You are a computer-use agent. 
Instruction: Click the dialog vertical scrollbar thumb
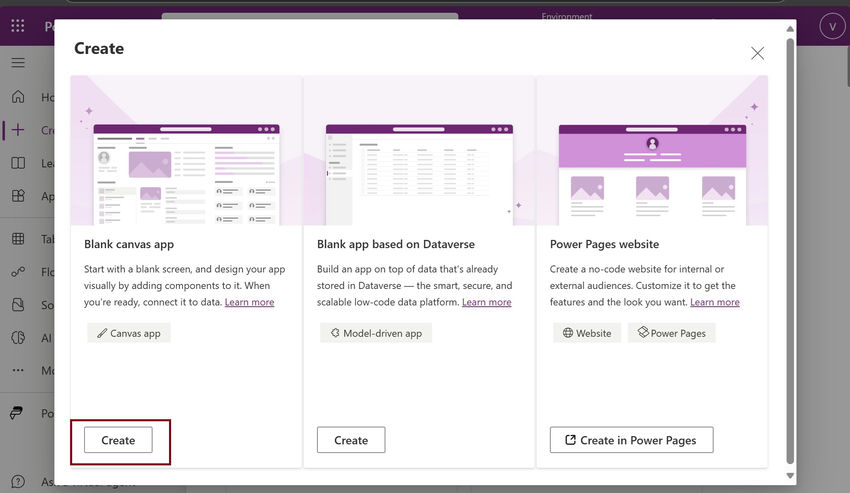[x=790, y=251]
